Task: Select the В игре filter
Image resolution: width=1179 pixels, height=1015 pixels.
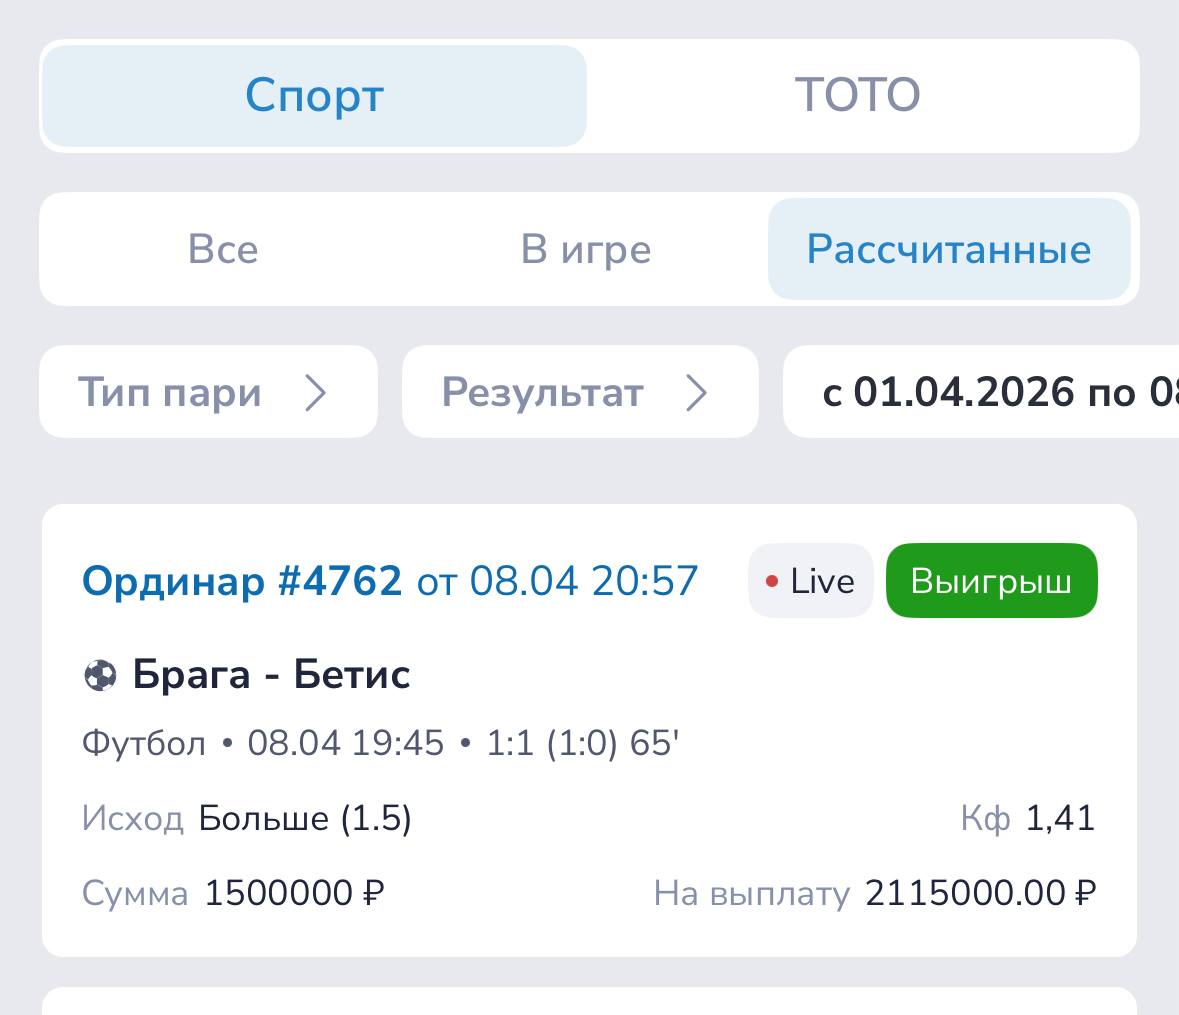Action: (586, 249)
